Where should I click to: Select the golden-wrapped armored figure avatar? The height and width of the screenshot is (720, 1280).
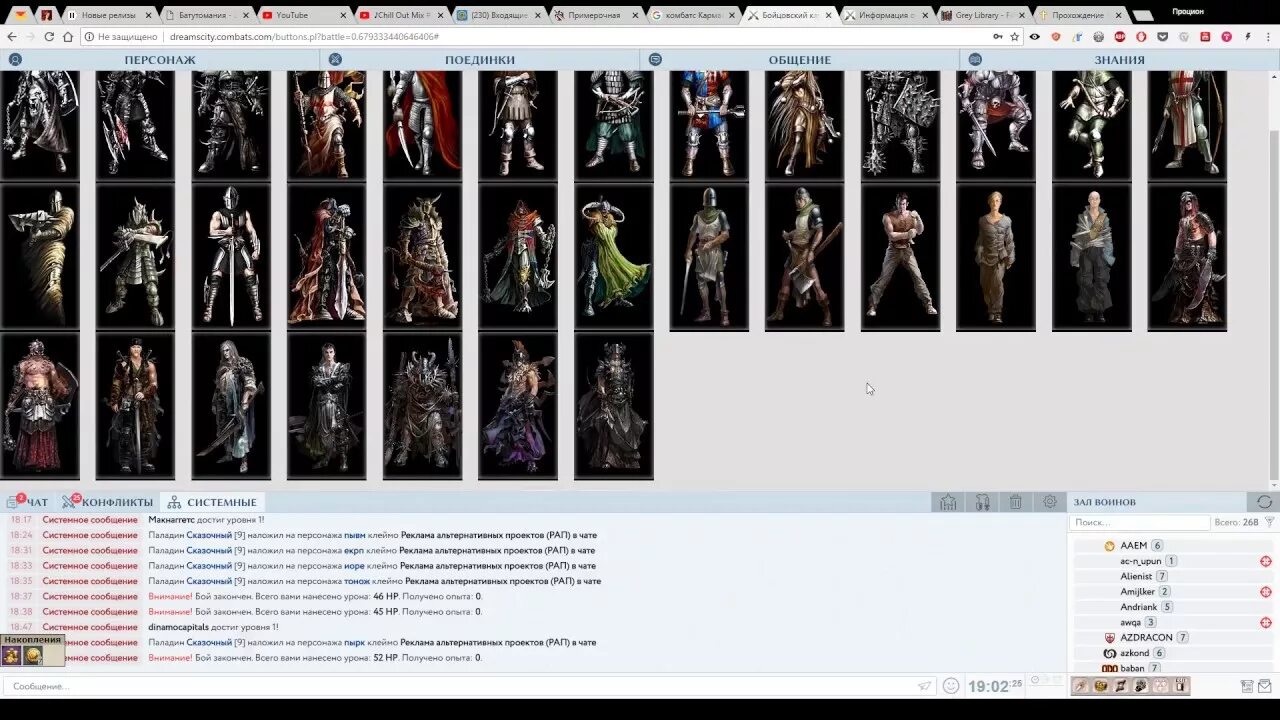click(39, 257)
